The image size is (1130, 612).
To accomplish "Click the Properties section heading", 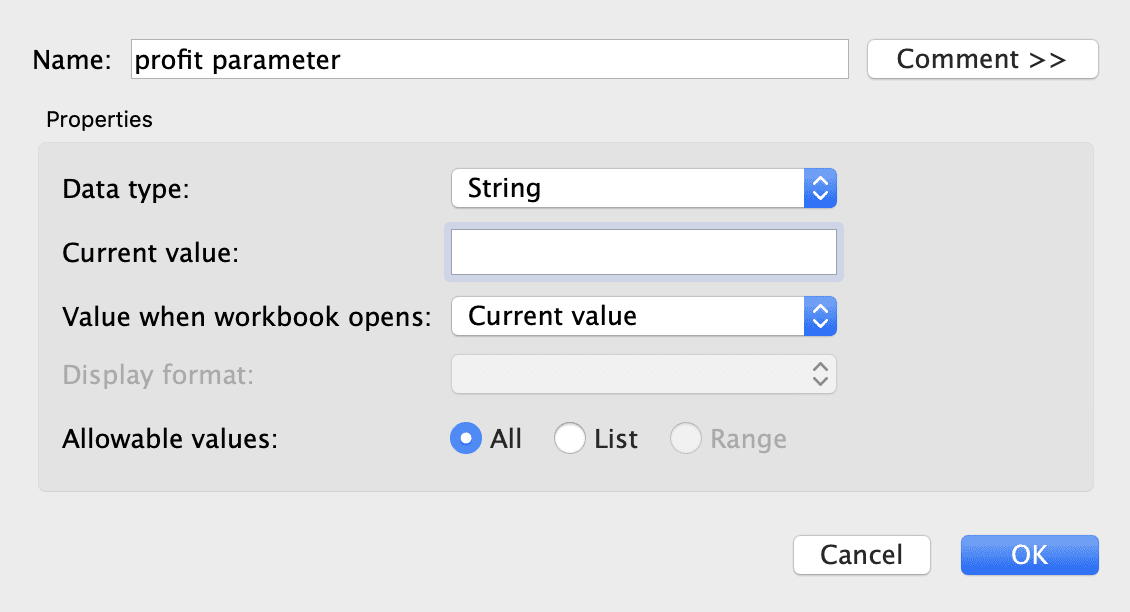I will coord(99,119).
